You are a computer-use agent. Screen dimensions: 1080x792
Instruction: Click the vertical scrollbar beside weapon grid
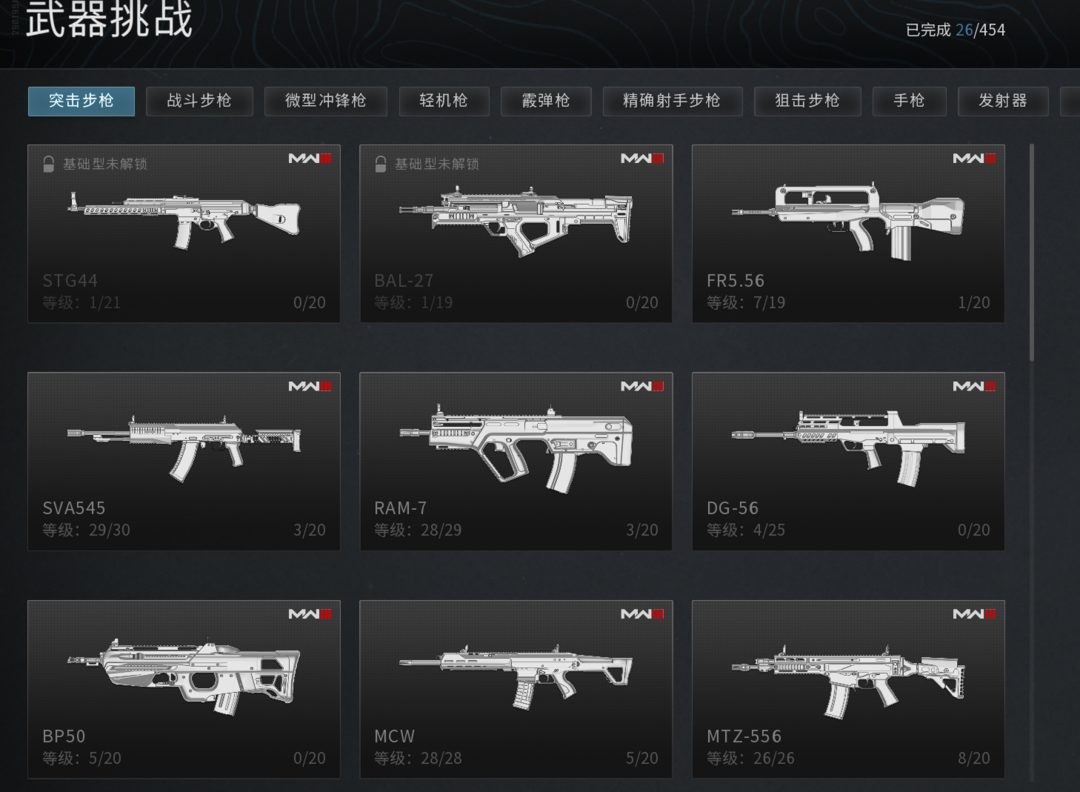tap(1032, 252)
